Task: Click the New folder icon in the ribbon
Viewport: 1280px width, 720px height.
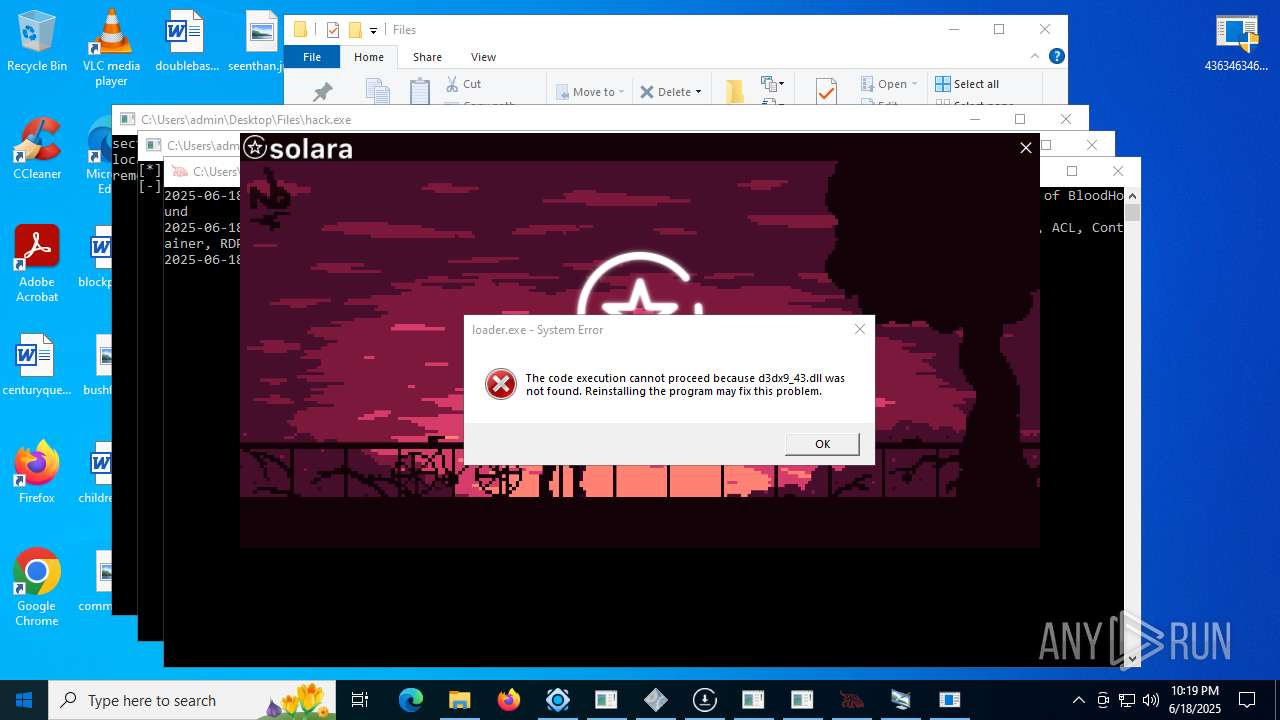Action: click(x=735, y=91)
